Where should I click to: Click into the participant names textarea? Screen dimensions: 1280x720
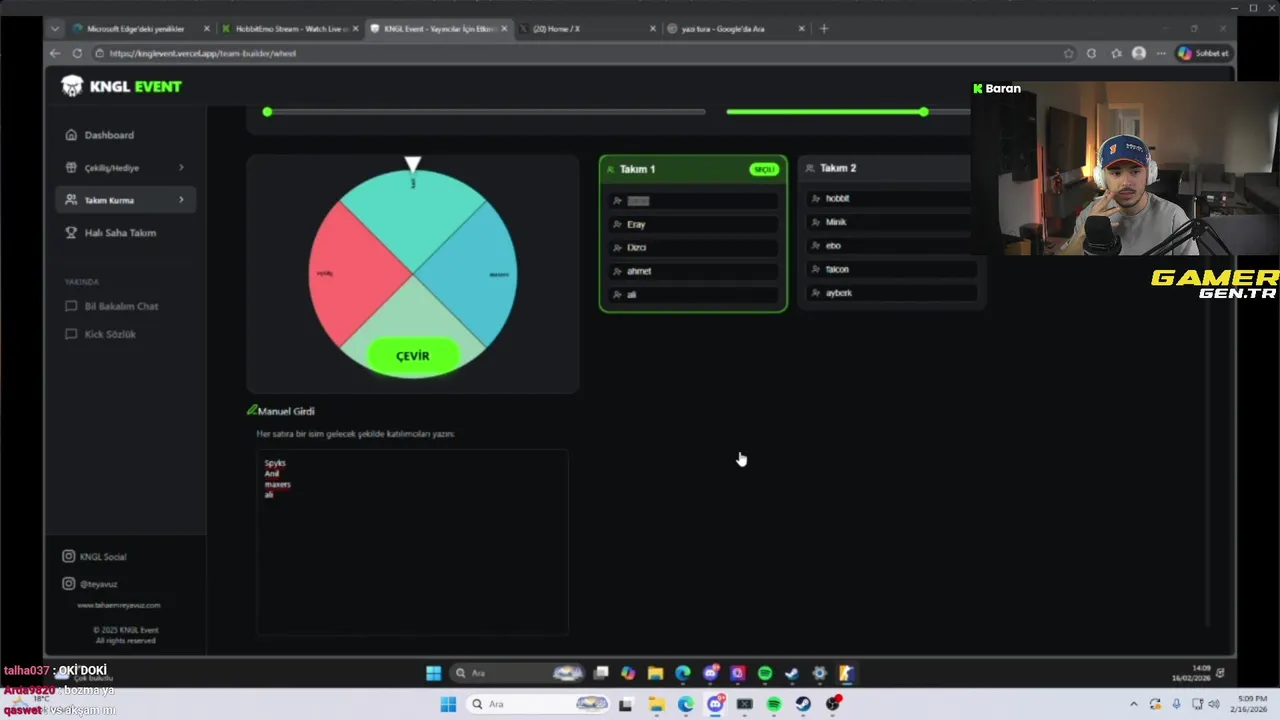pyautogui.click(x=412, y=541)
